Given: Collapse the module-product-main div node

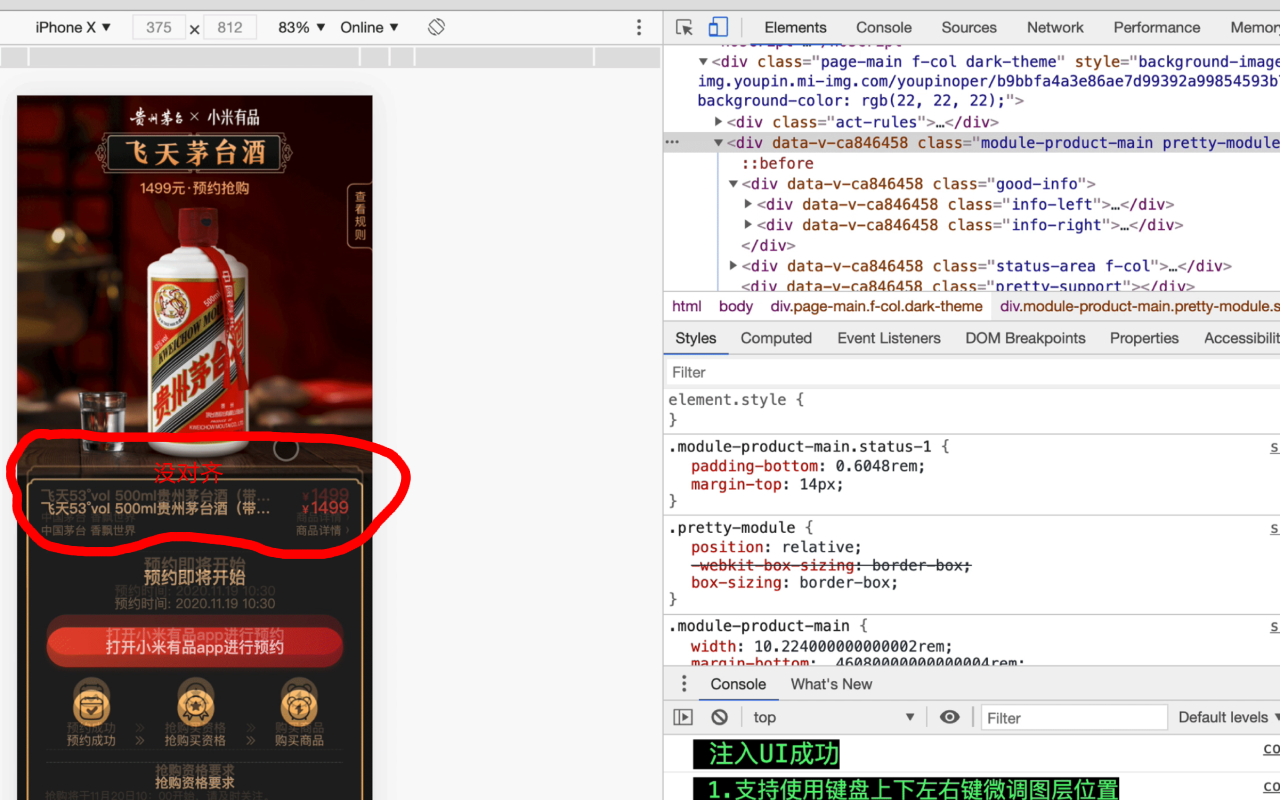Looking at the screenshot, I should (x=718, y=143).
